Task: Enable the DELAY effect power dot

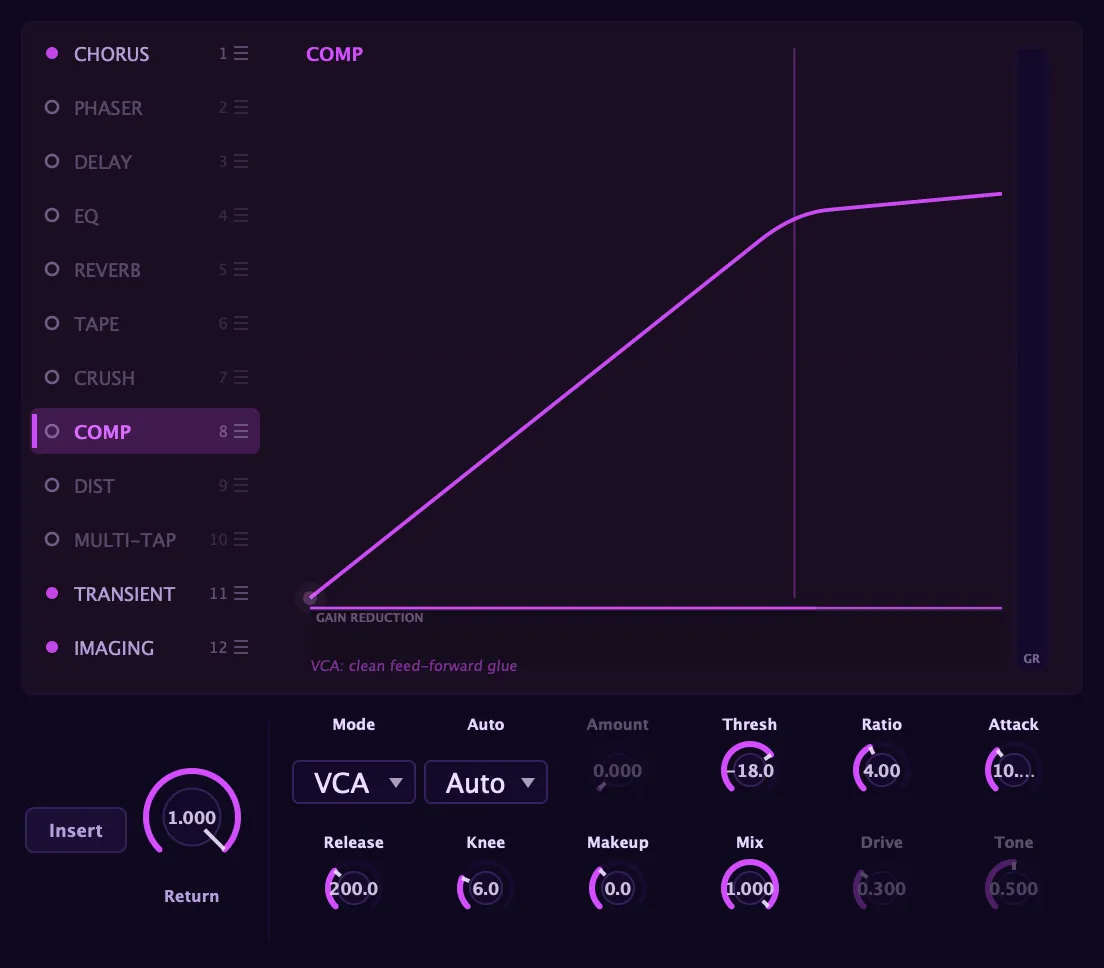Action: tap(52, 161)
